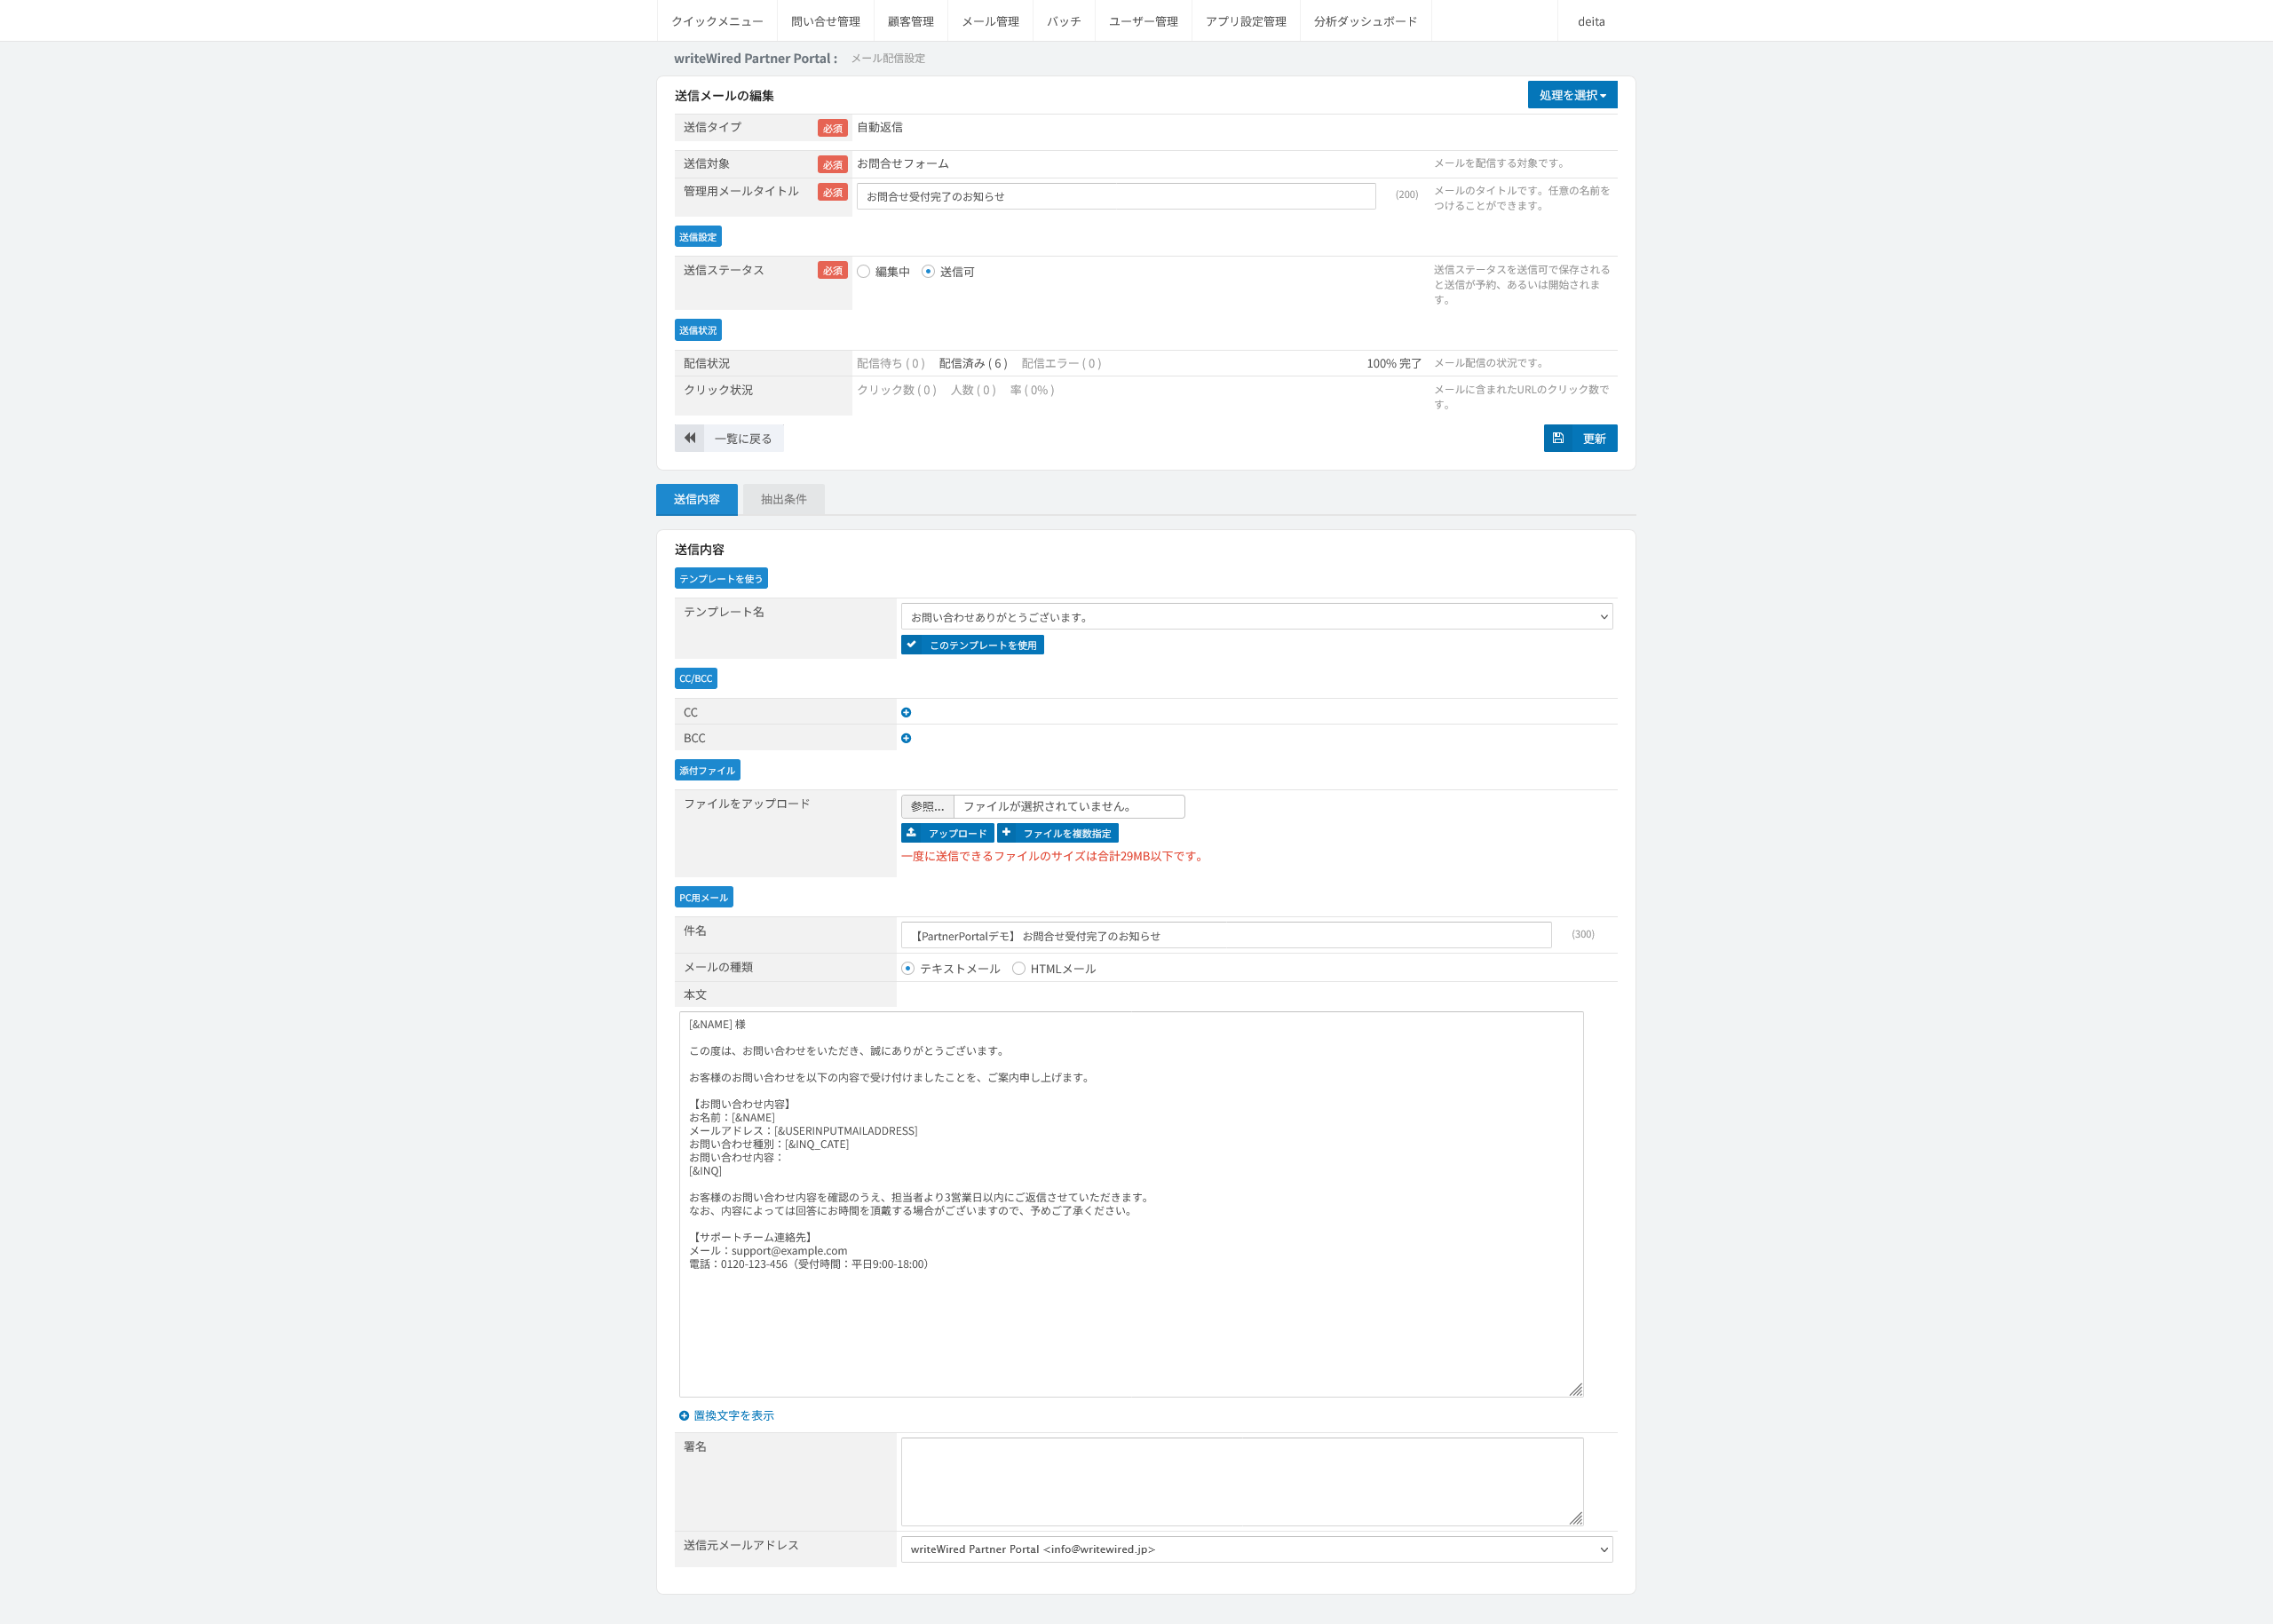Click the 本文 textarea resize handle
This screenshot has width=2273, height=1624.
tap(1575, 1389)
